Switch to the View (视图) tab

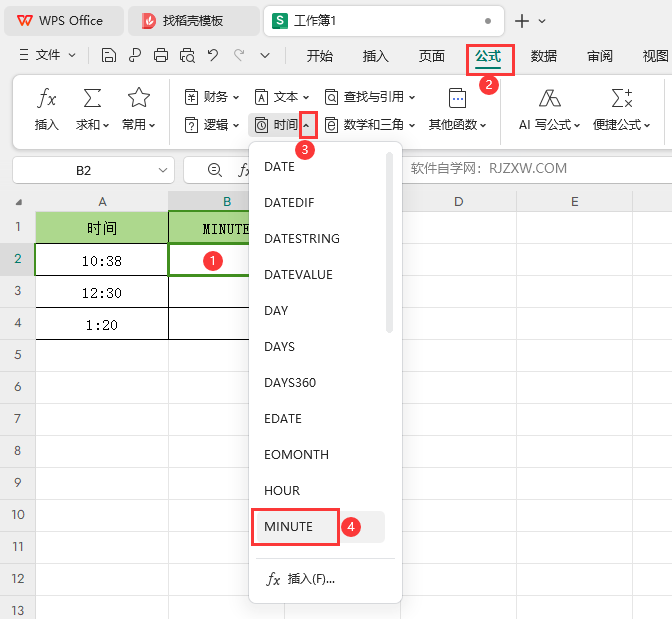(x=656, y=56)
